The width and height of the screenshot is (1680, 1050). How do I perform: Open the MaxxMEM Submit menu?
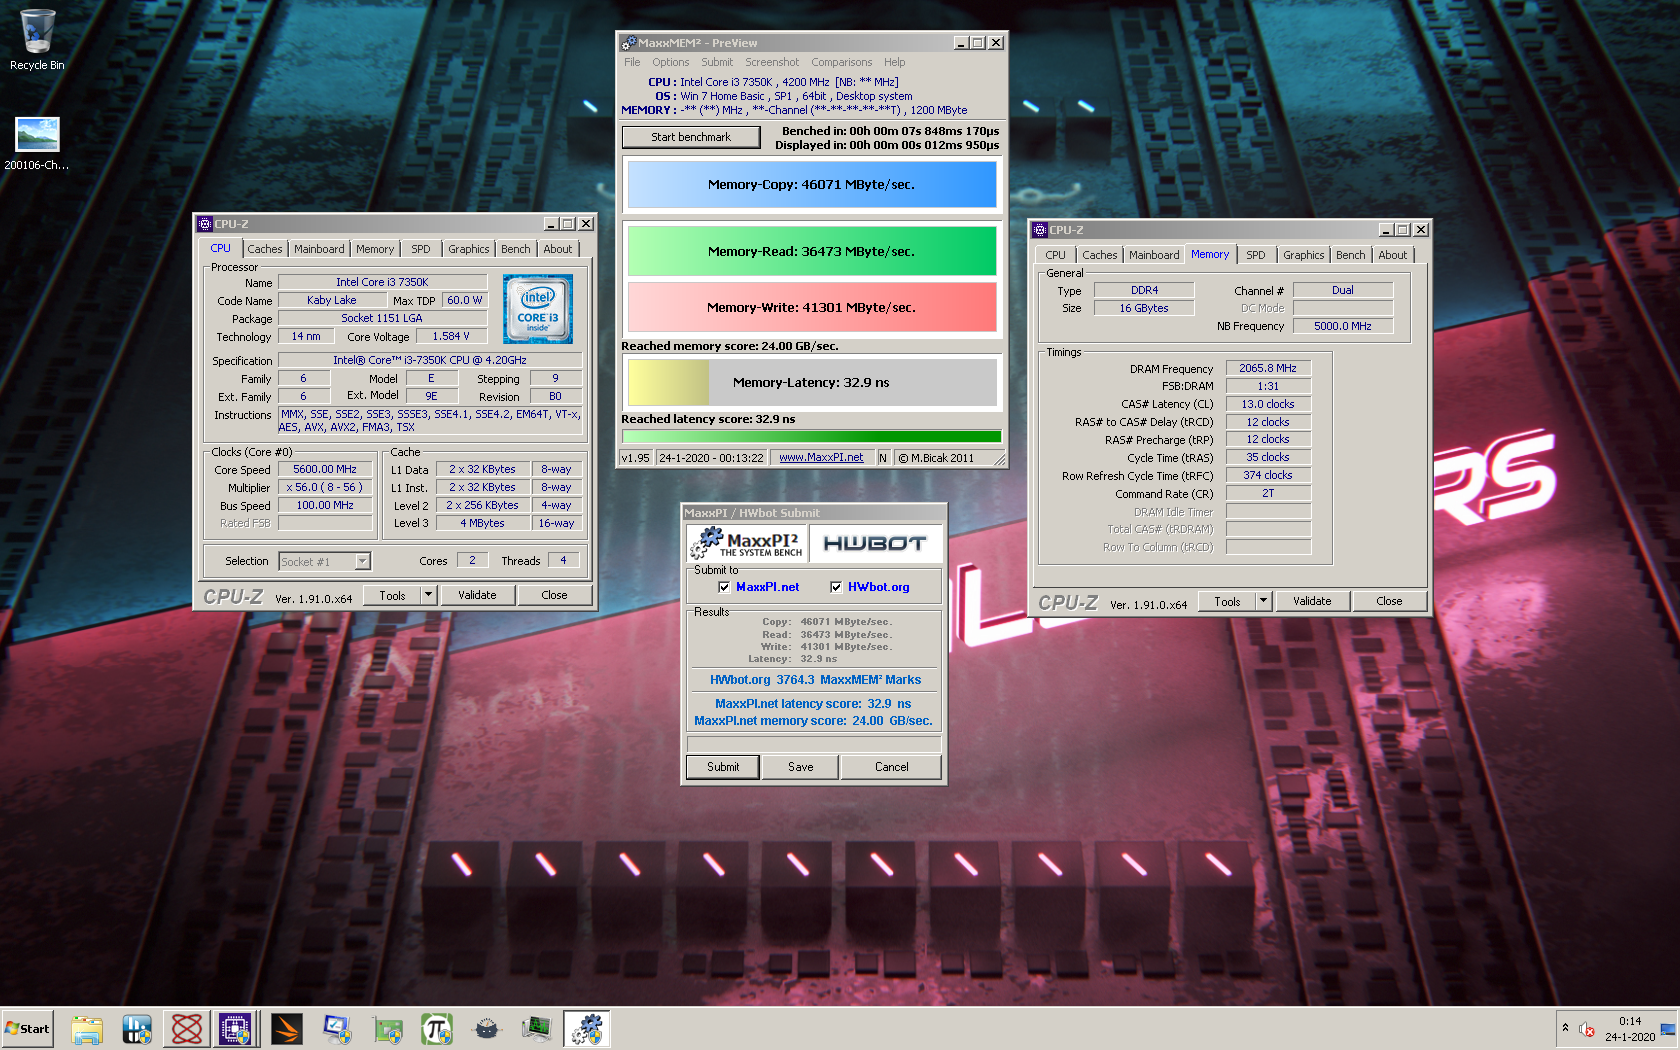[x=717, y=62]
